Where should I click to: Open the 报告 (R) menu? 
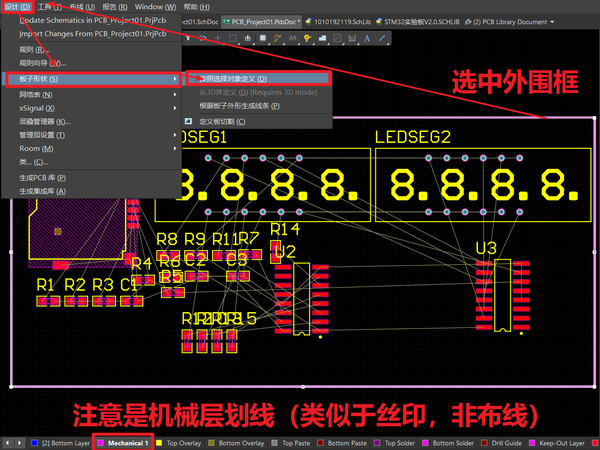coord(115,7)
